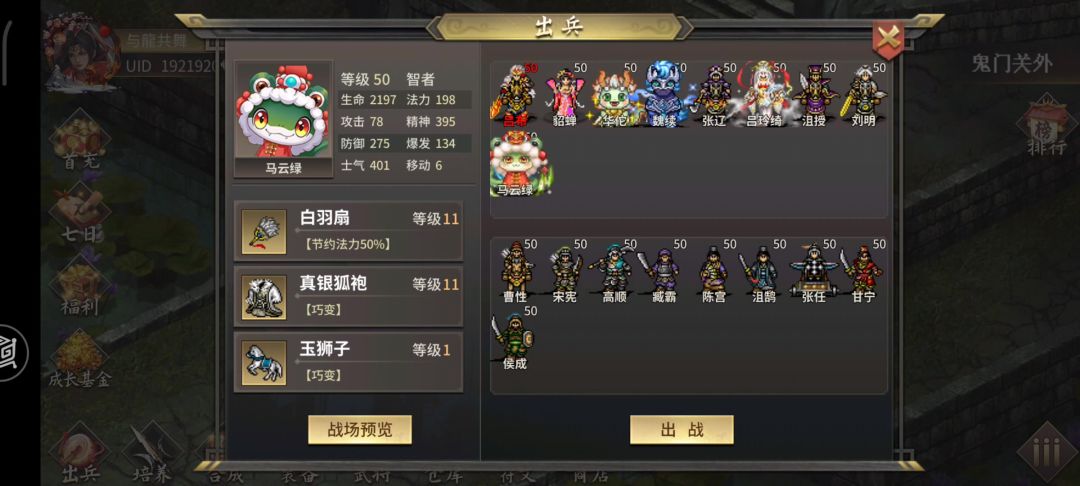Select the 貂蝉 hero sprite
Image resolution: width=1080 pixels, height=486 pixels.
[x=564, y=95]
